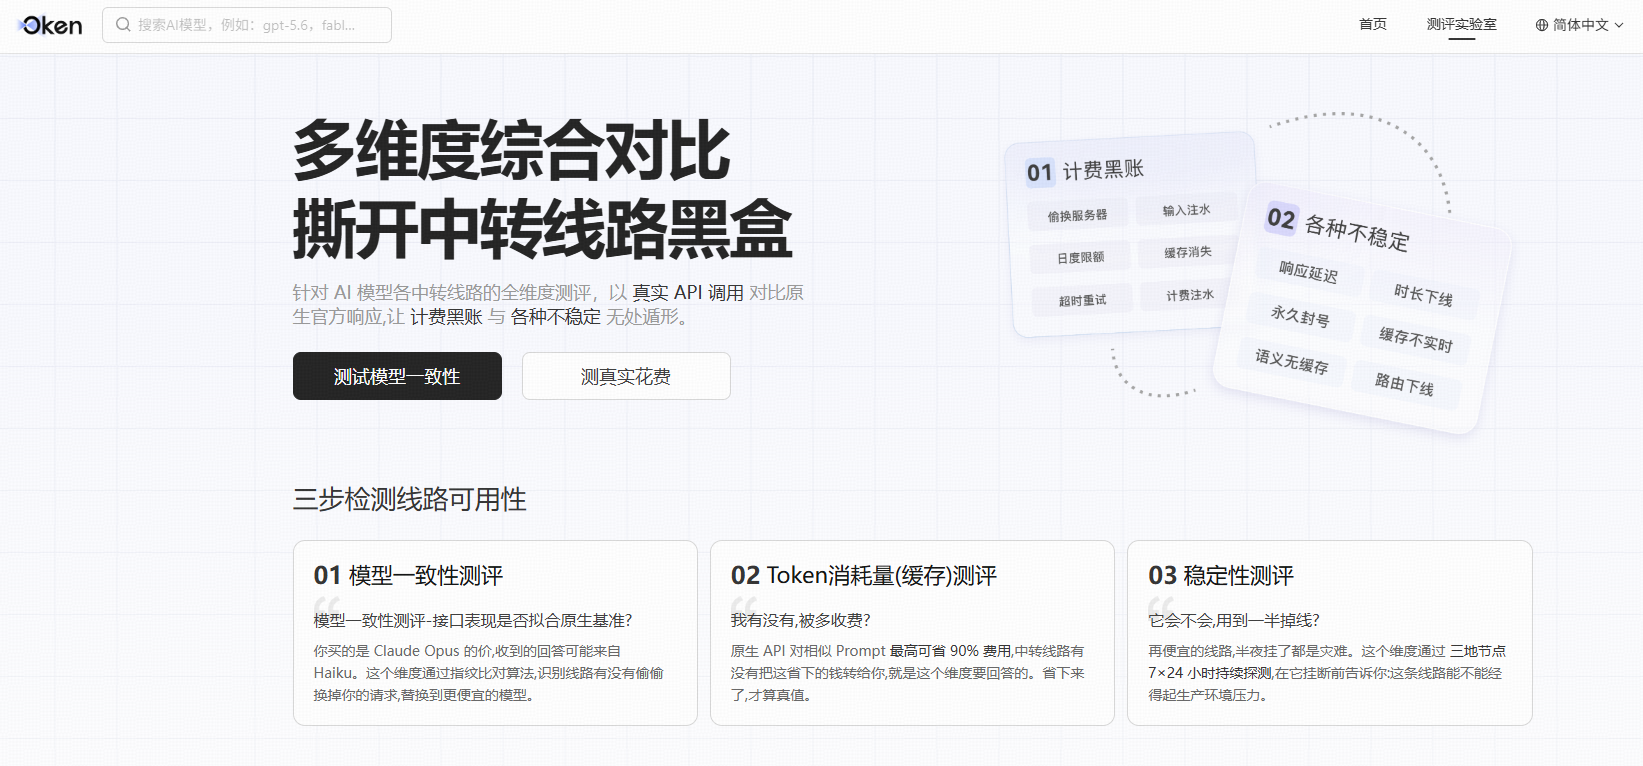
Task: Click the search magnifier icon
Action: 123,25
